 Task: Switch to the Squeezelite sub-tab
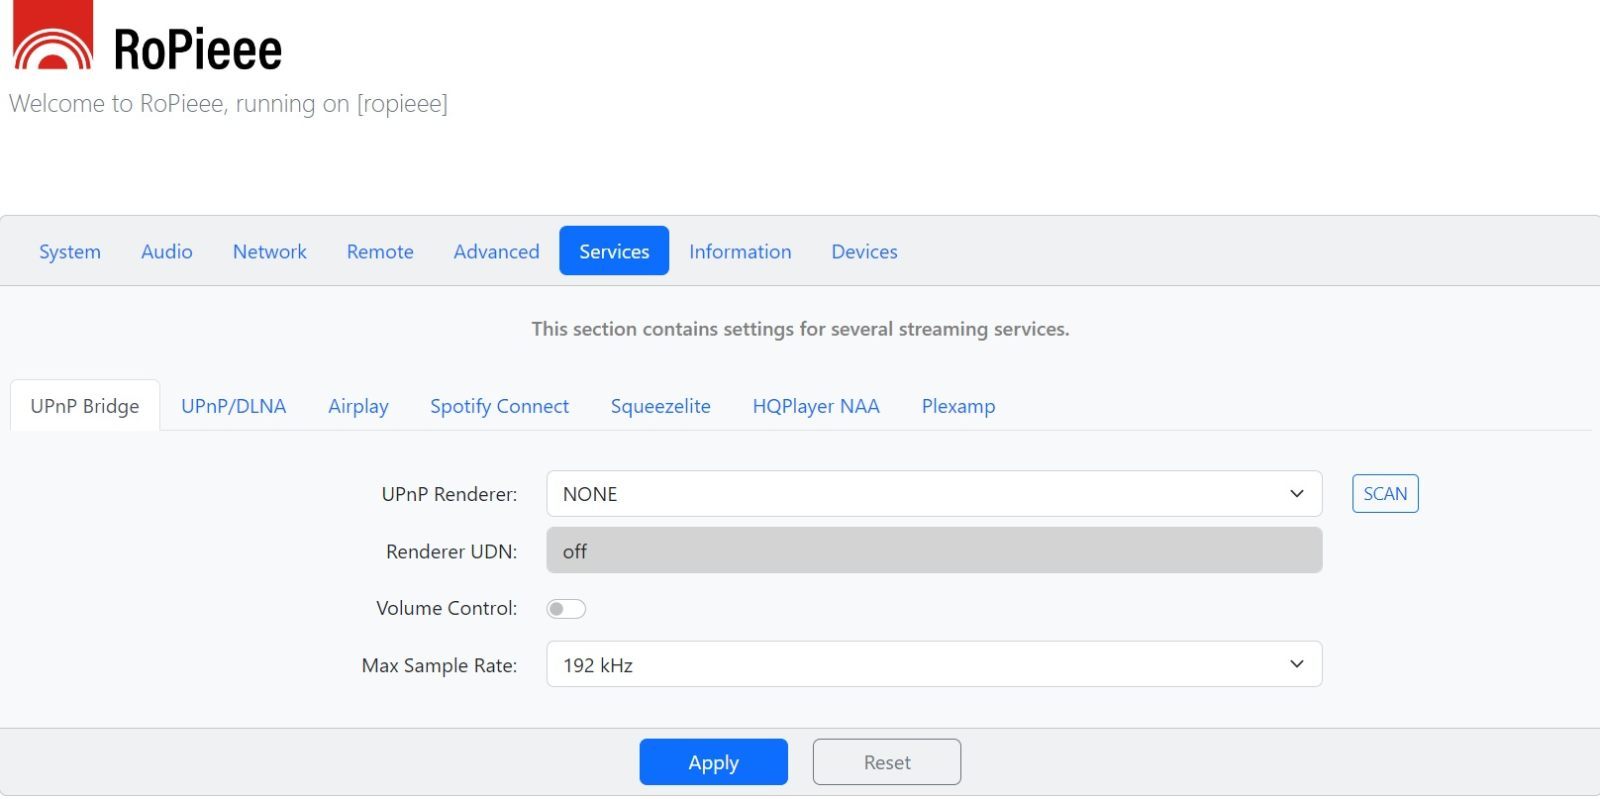661,406
